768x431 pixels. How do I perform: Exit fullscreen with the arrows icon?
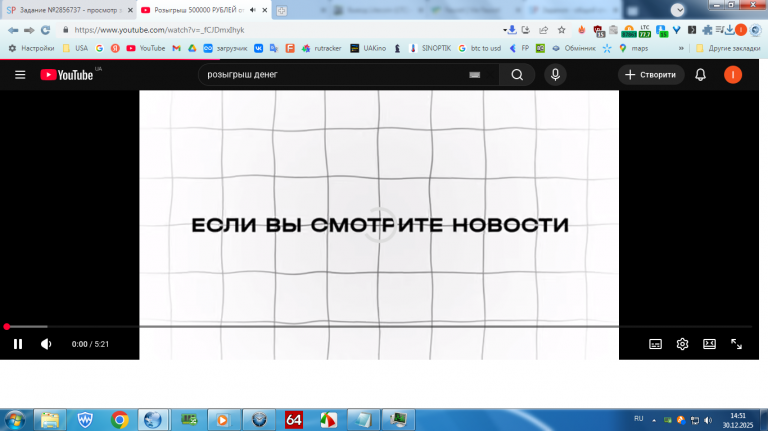(x=736, y=344)
